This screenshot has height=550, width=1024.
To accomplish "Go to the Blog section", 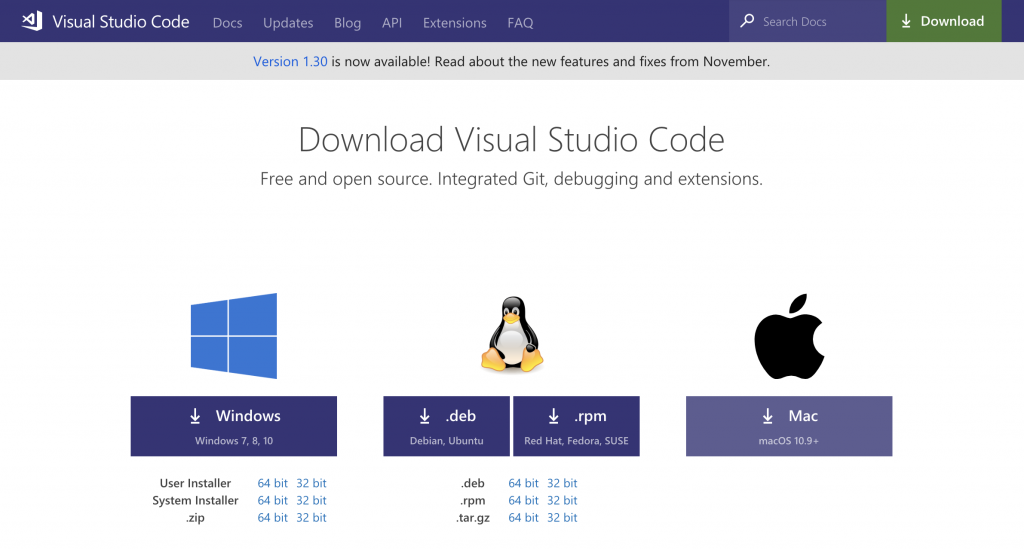I will (x=347, y=22).
